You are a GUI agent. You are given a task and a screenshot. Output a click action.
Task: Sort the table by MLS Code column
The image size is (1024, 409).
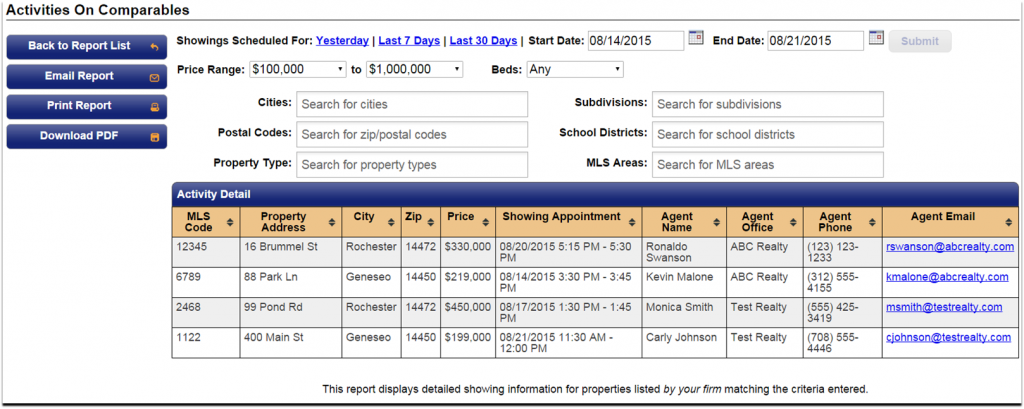pos(230,222)
